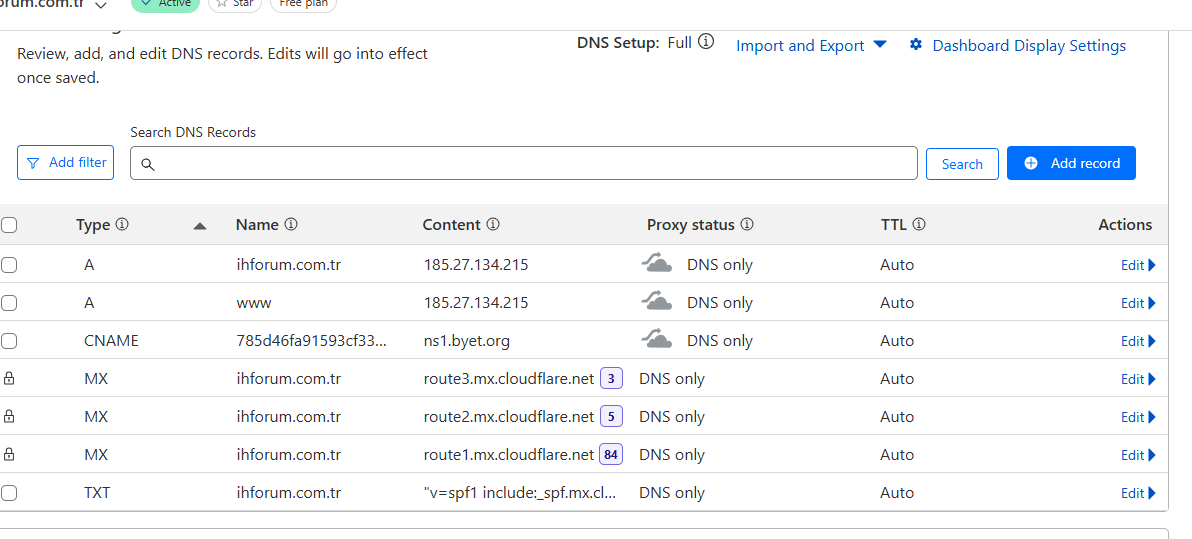Screen dimensions: 1192x539
Task: Click the Dashboard Display Settings gear icon
Action: coord(916,45)
